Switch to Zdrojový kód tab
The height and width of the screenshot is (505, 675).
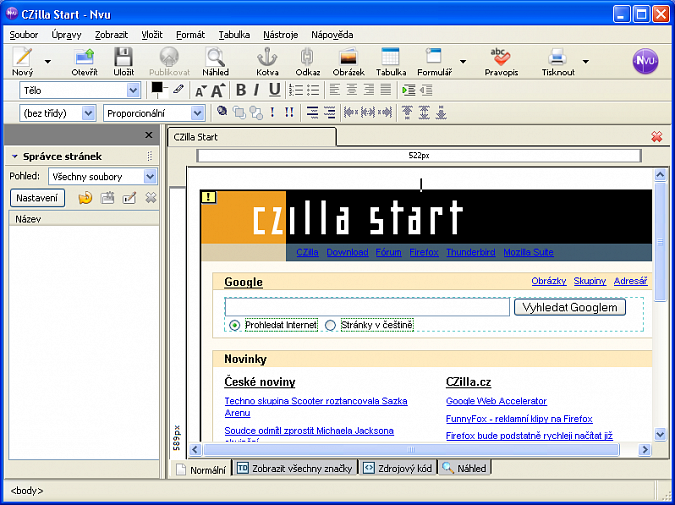tap(398, 468)
